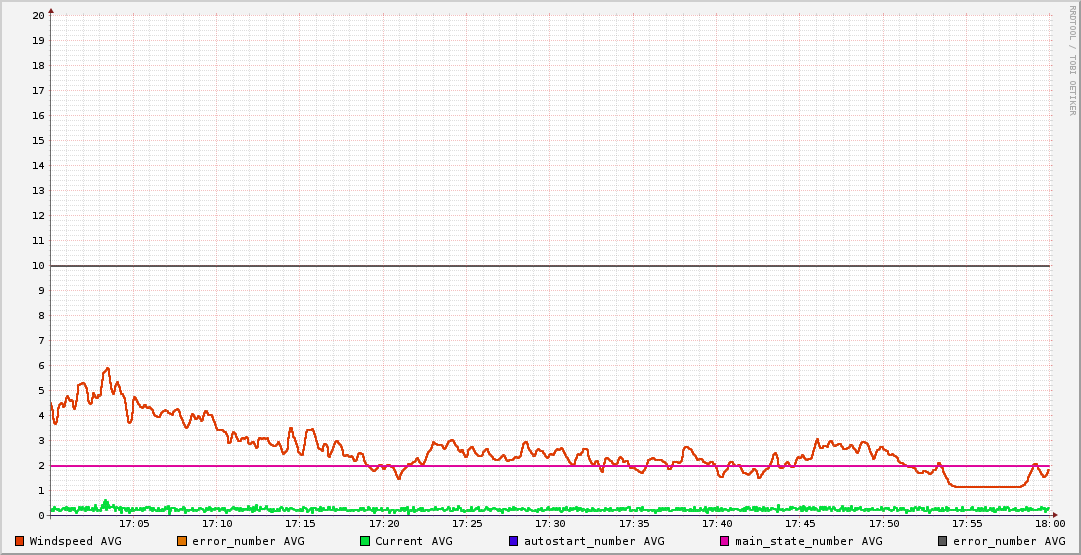Click the 17:30 time axis label
1081x555 pixels.
click(x=550, y=523)
